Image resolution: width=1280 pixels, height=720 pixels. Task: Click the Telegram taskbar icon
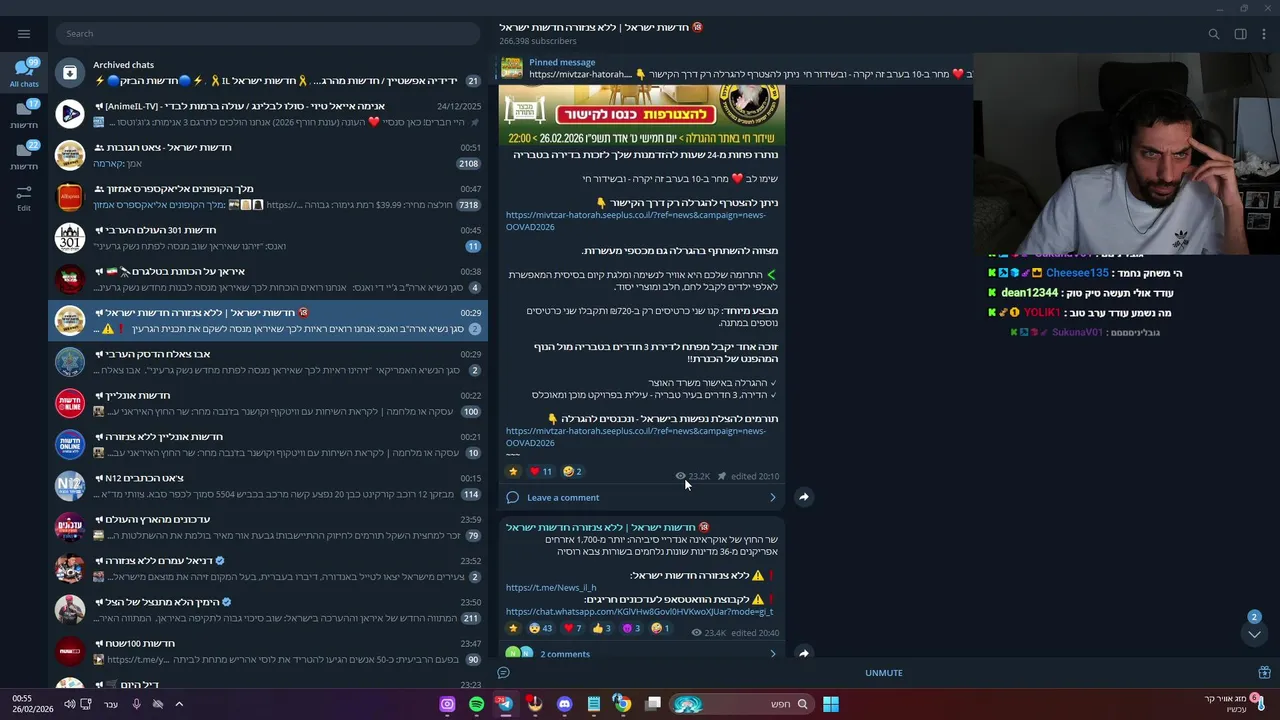pos(505,704)
